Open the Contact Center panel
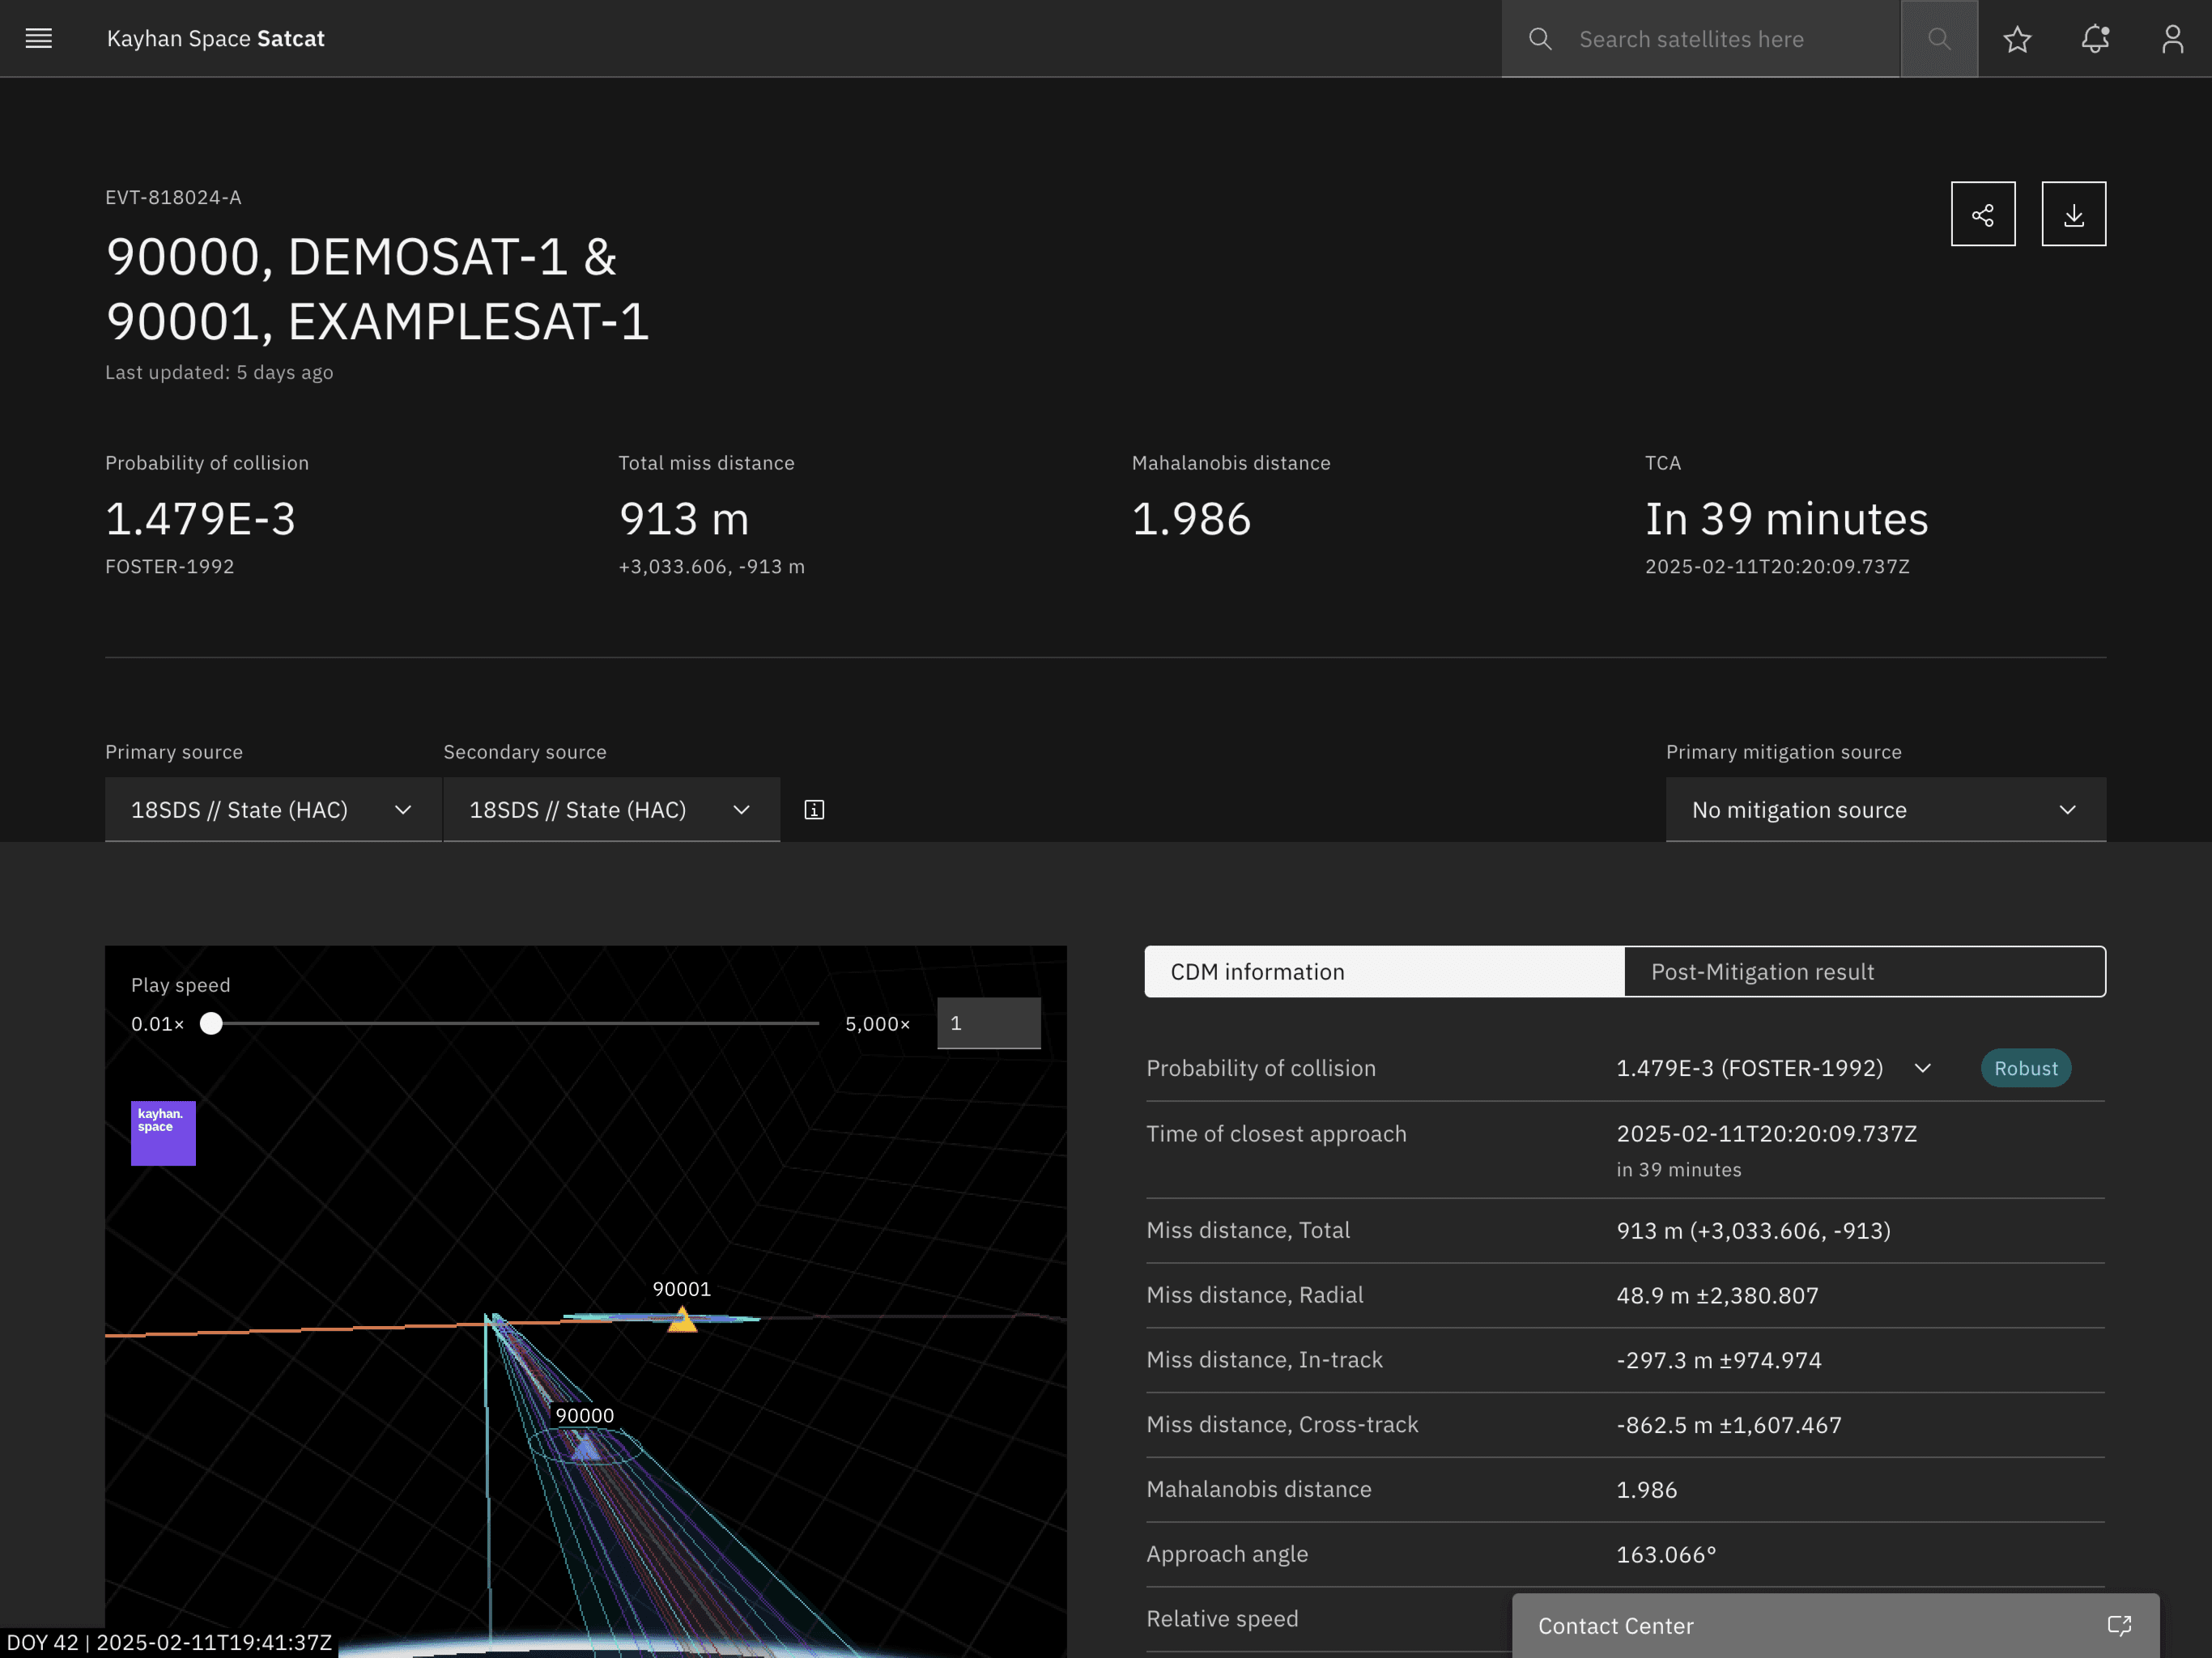The height and width of the screenshot is (1658, 2212). tap(1835, 1625)
